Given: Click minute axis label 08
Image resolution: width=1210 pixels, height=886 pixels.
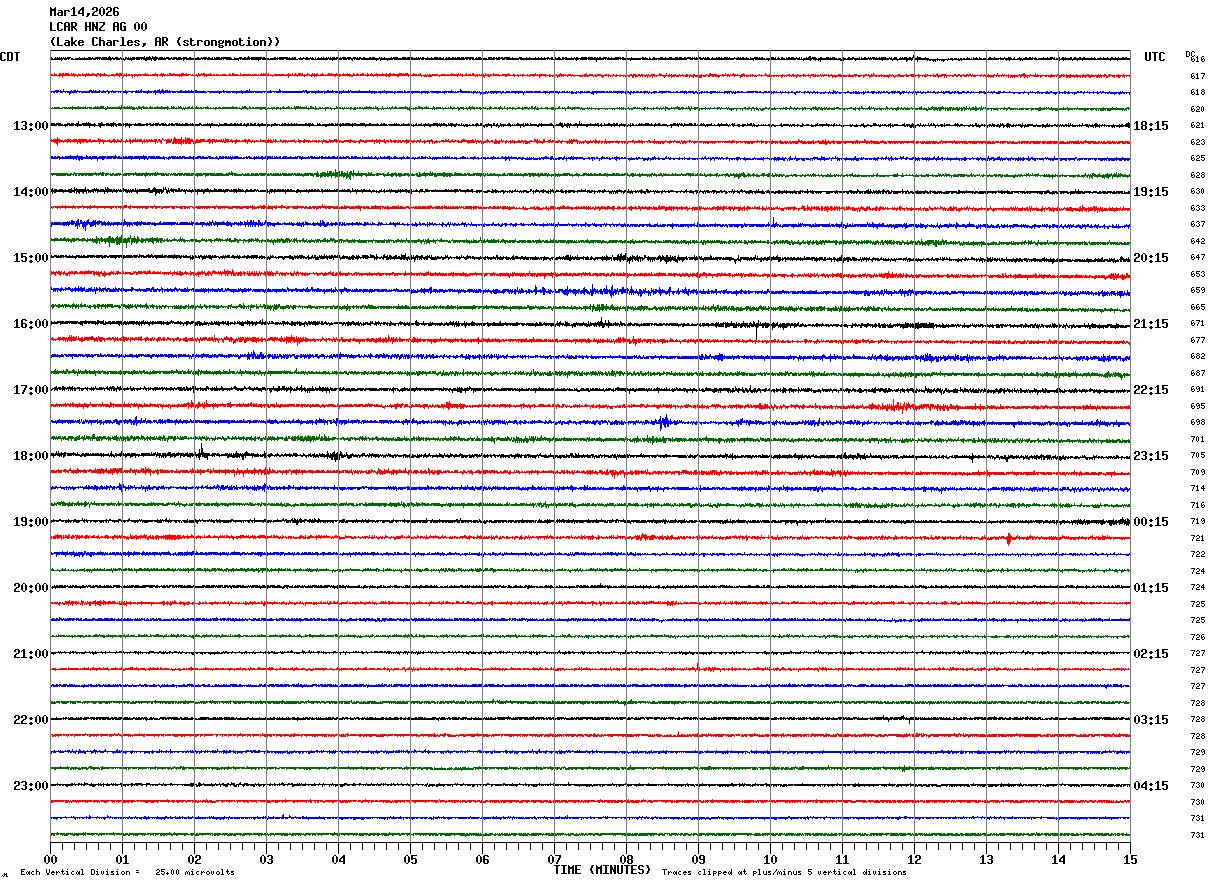Looking at the screenshot, I should tap(626, 859).
